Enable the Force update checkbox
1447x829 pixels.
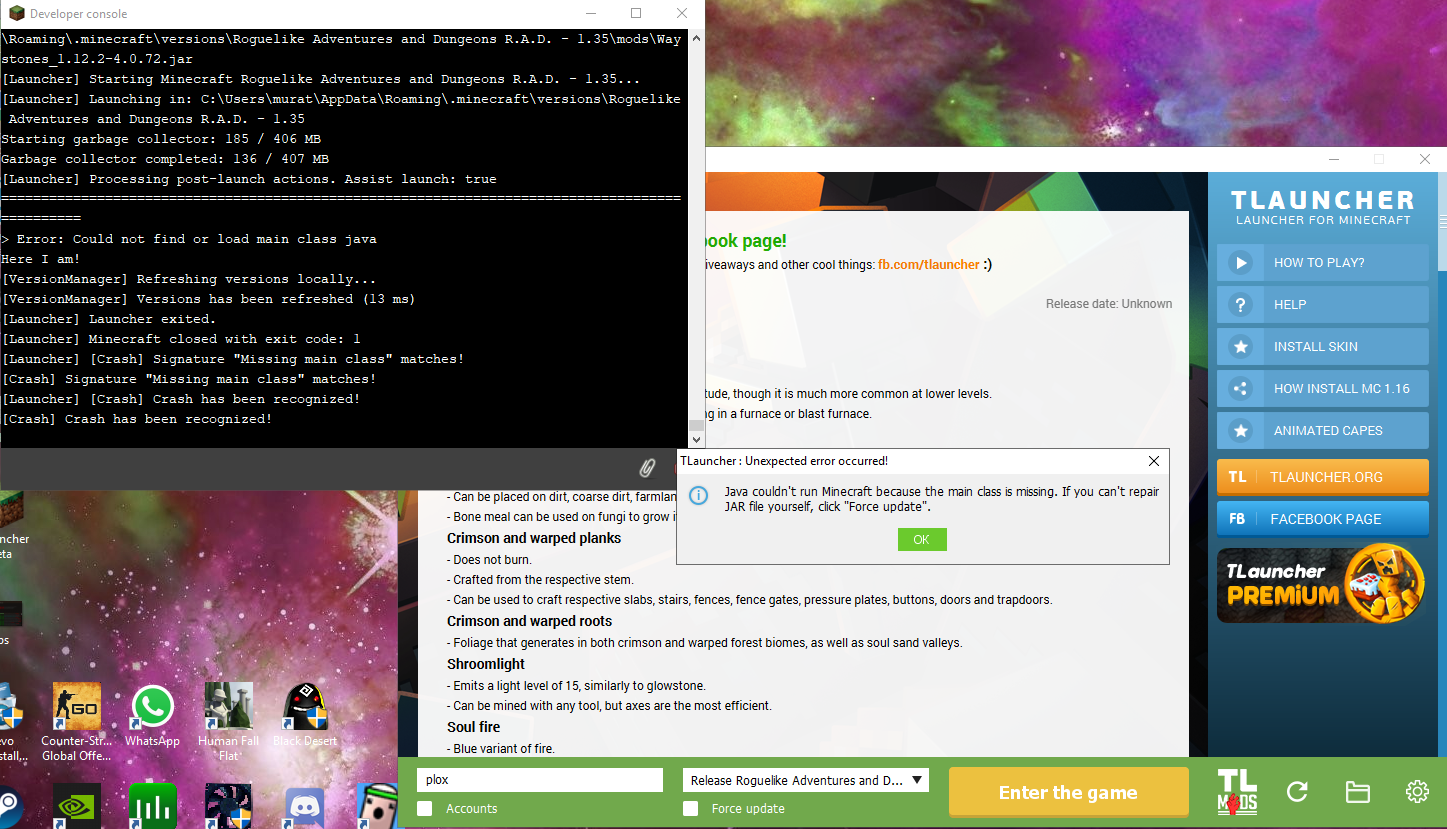click(x=690, y=808)
